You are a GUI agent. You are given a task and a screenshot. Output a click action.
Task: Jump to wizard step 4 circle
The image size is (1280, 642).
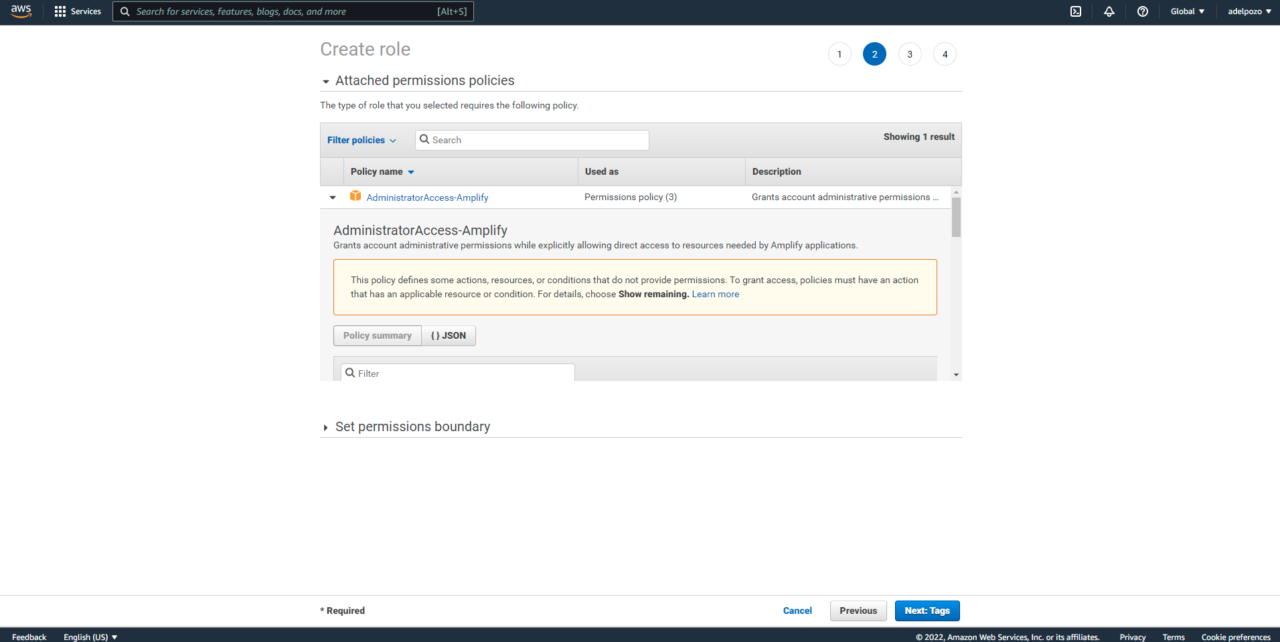[x=944, y=54]
